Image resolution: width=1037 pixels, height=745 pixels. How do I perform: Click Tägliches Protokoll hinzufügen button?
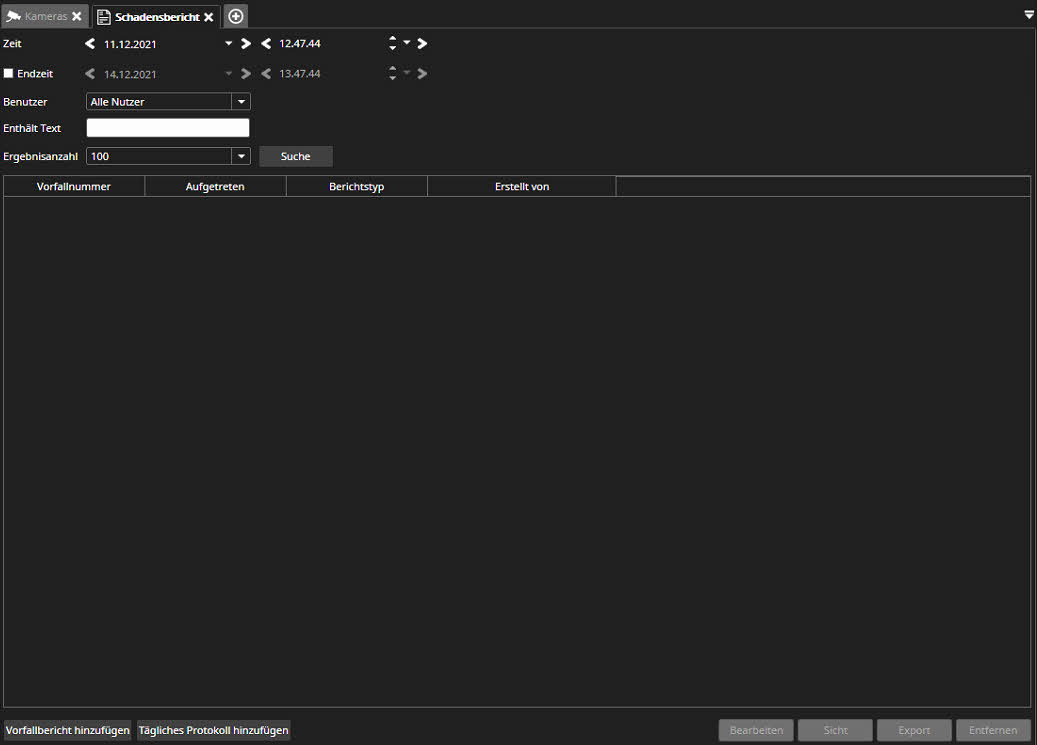click(x=213, y=730)
